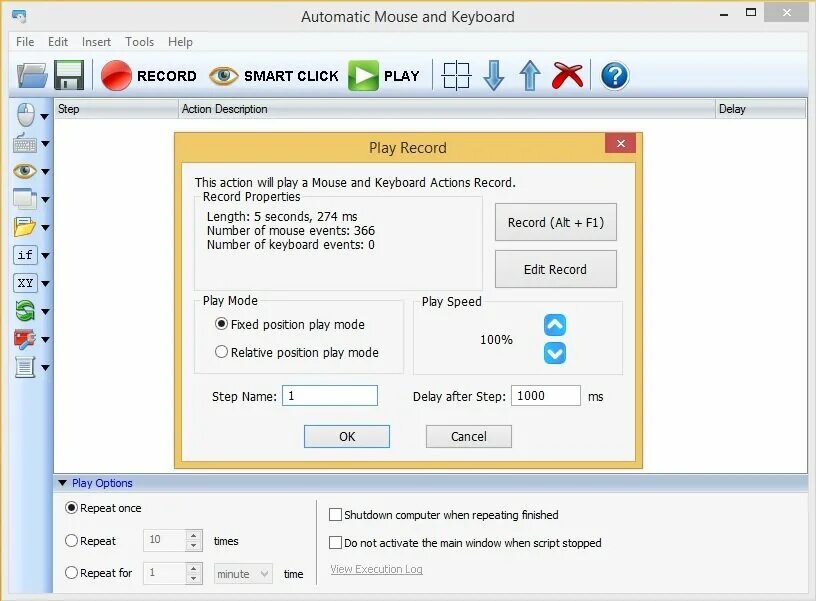The width and height of the screenshot is (816, 601).
Task: Click the eye smart-click sidebar icon
Action: [x=24, y=171]
